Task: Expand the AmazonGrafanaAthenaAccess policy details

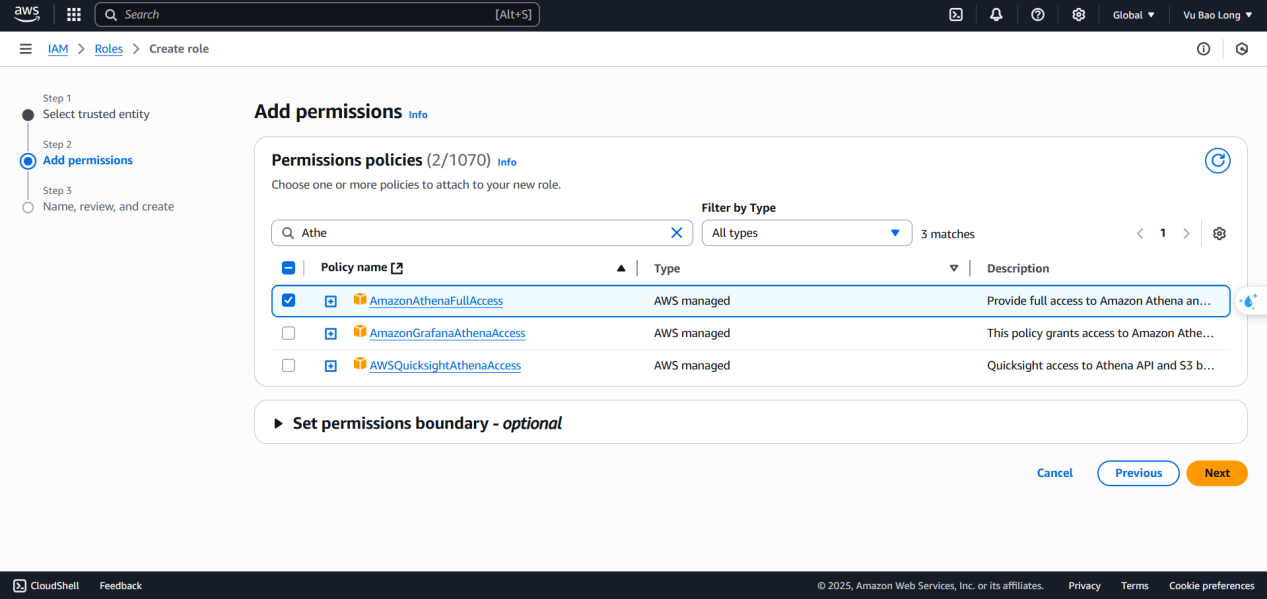Action: click(331, 334)
